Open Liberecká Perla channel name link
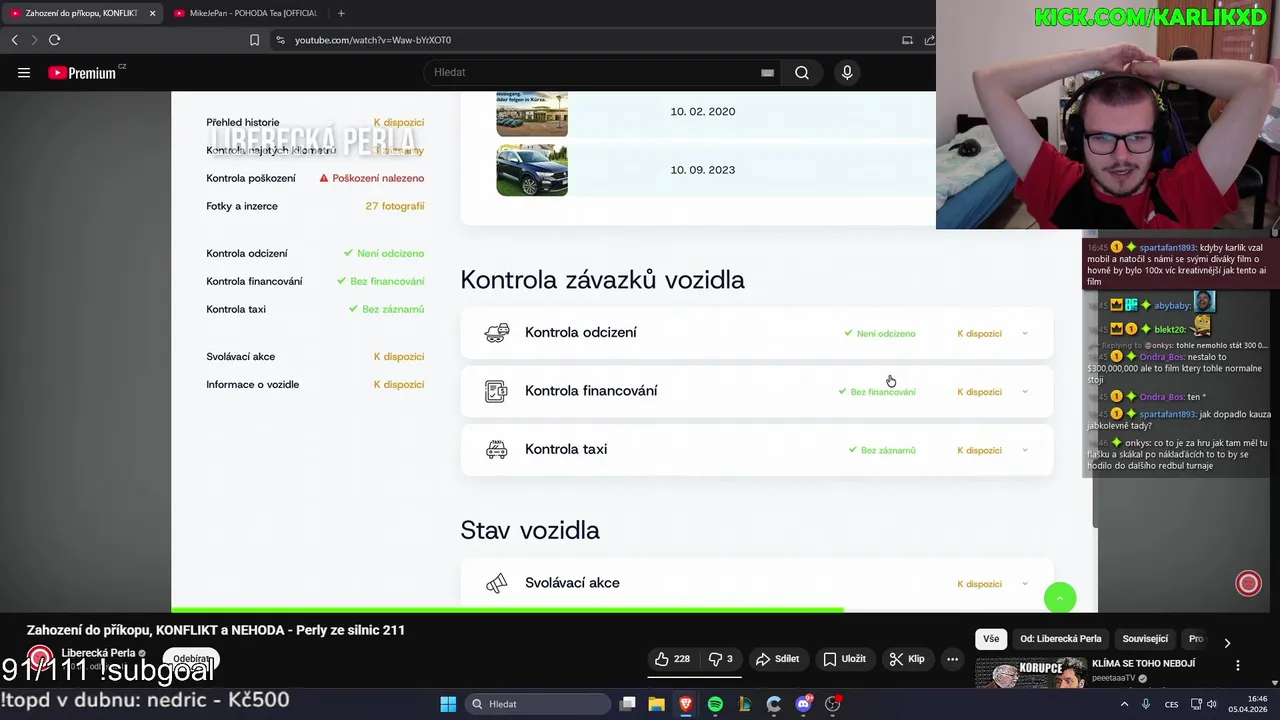The image size is (1280, 720). [x=98, y=653]
